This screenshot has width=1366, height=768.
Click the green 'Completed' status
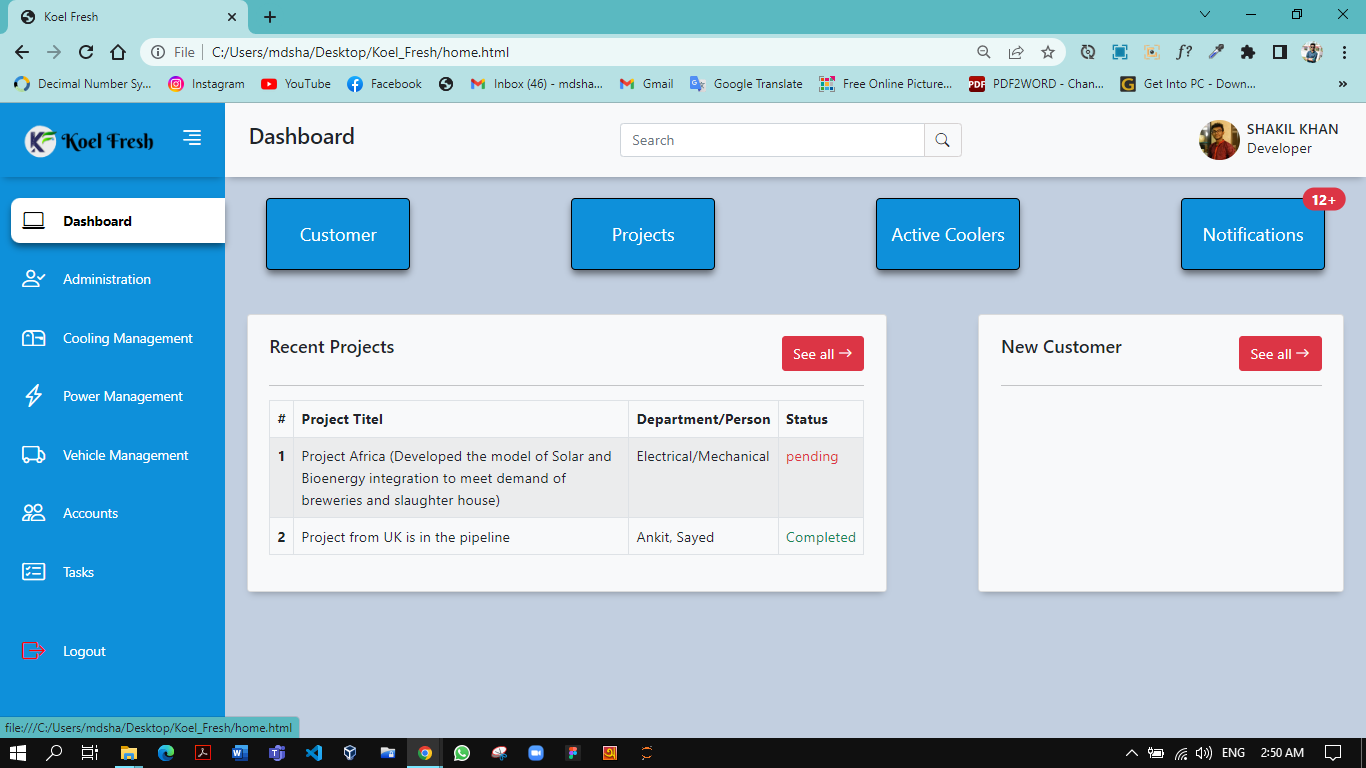821,537
